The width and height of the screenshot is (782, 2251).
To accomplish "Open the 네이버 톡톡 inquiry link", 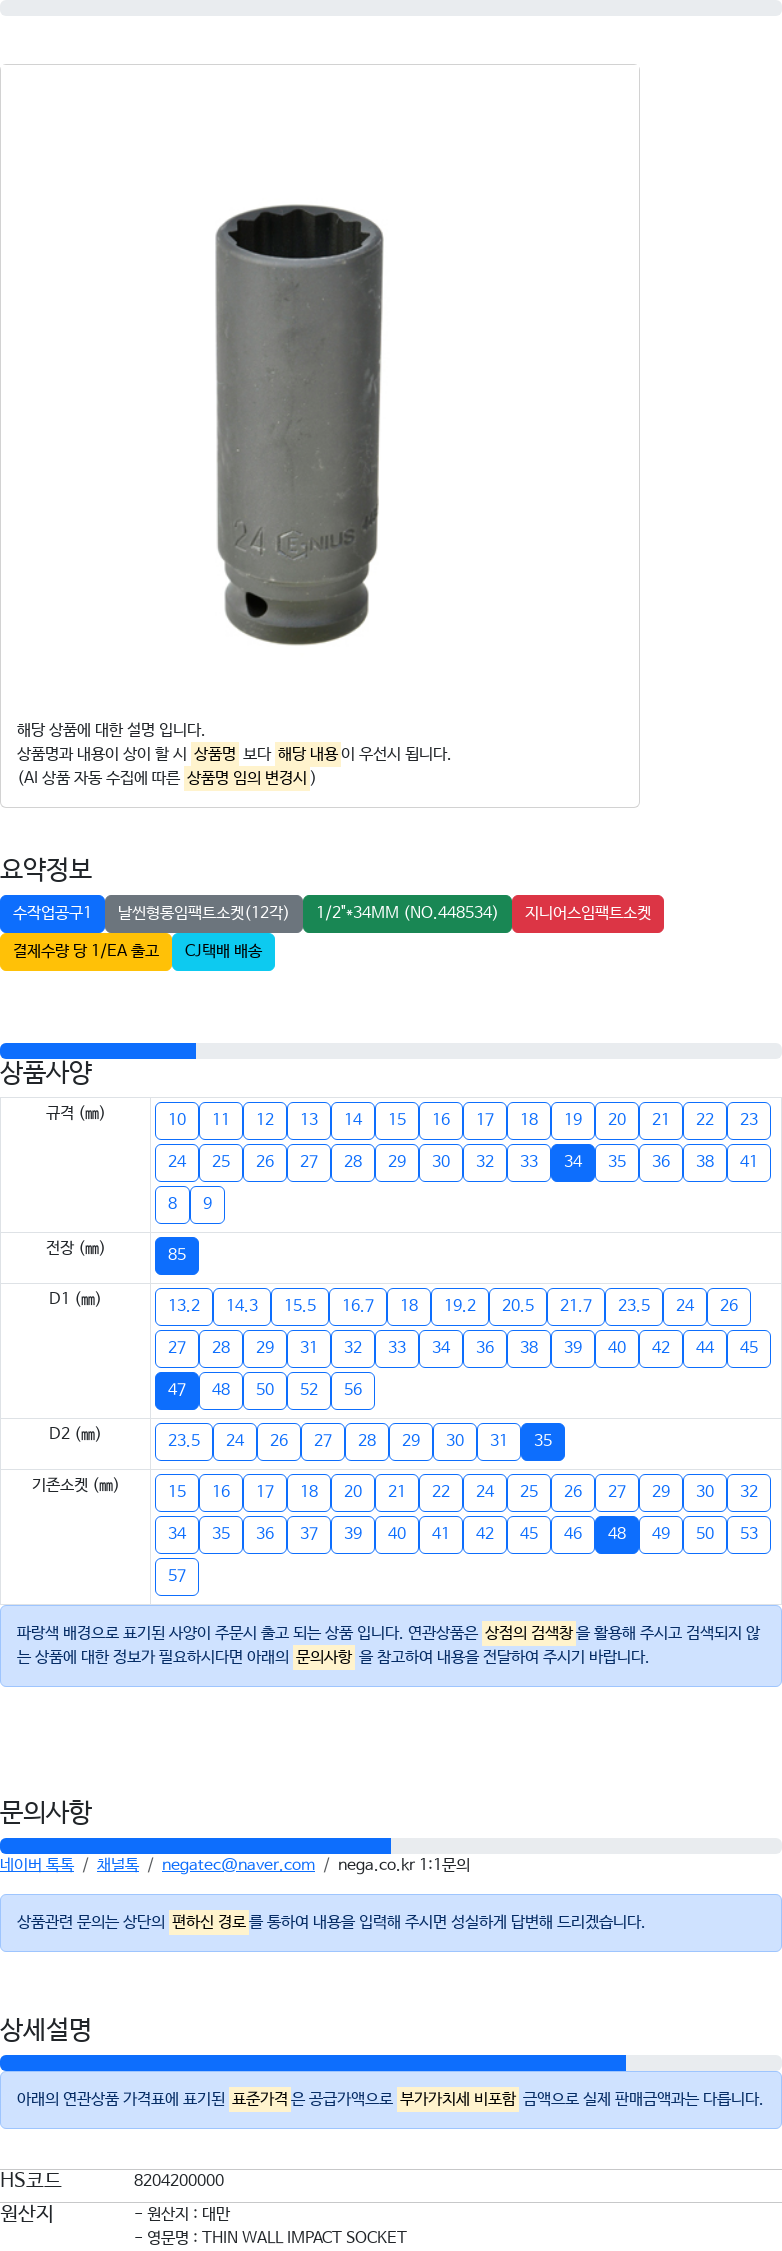I will [x=37, y=1865].
